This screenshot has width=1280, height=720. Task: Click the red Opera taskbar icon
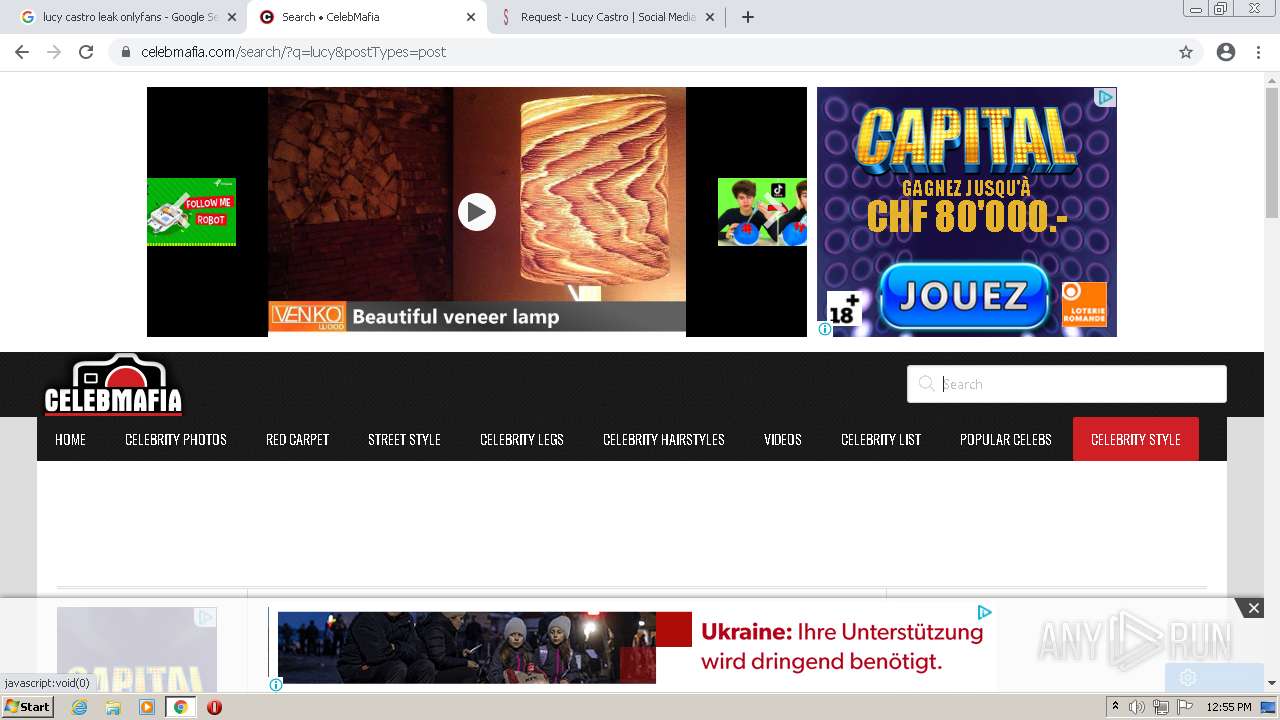click(214, 707)
